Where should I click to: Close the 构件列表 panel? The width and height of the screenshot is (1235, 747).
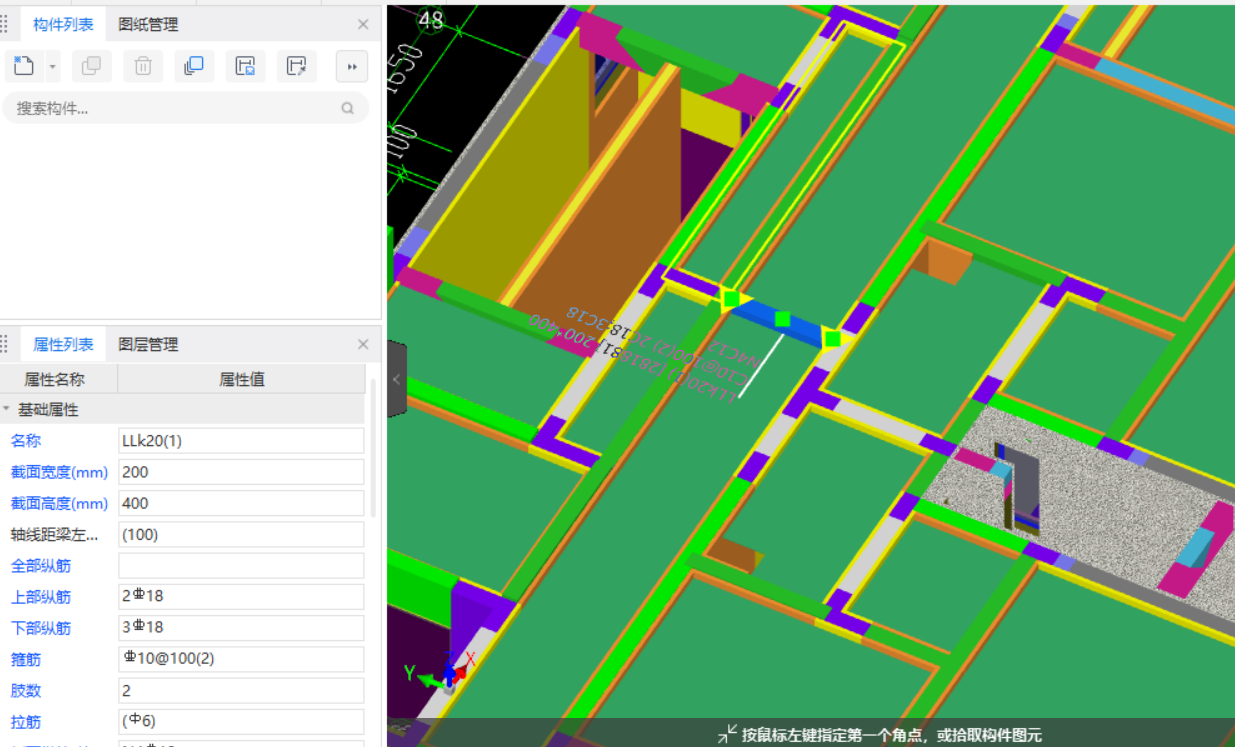[363, 24]
